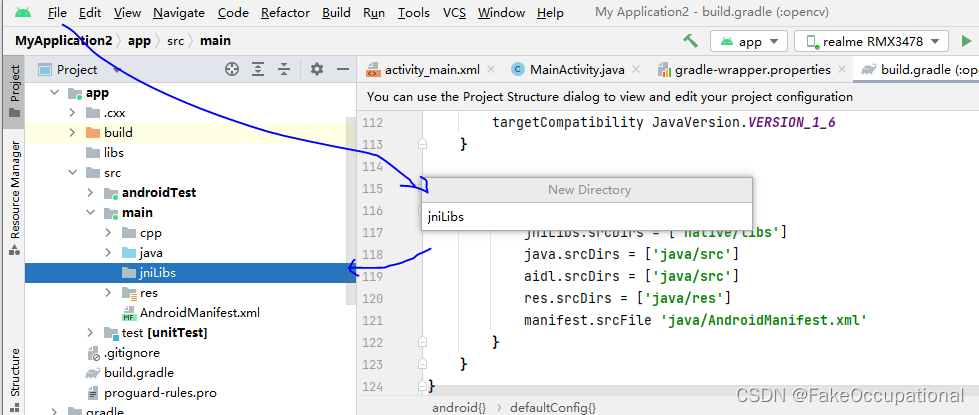Collapse the main folder
Image resolution: width=979 pixels, height=415 pixels.
(91, 213)
